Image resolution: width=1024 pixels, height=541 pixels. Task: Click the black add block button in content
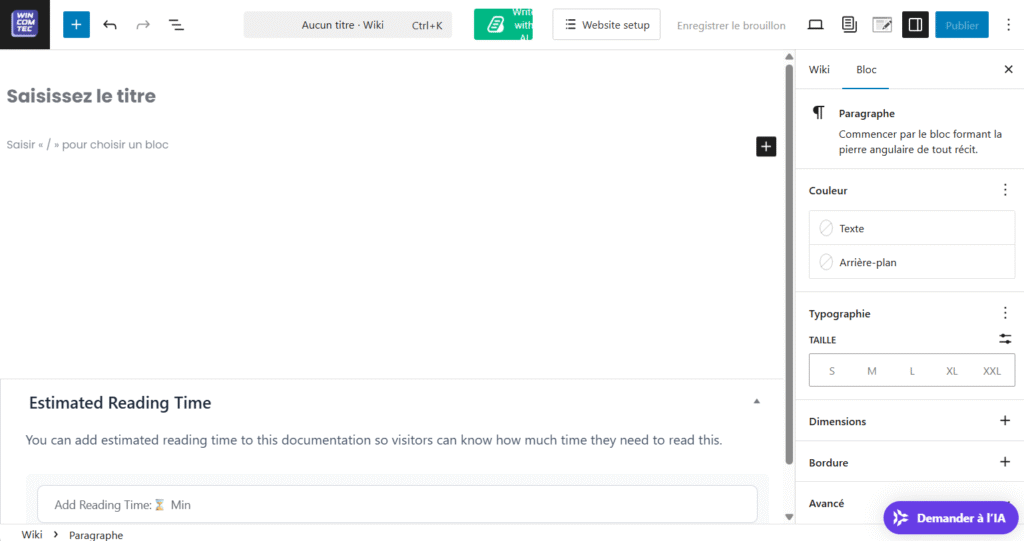[x=766, y=147]
